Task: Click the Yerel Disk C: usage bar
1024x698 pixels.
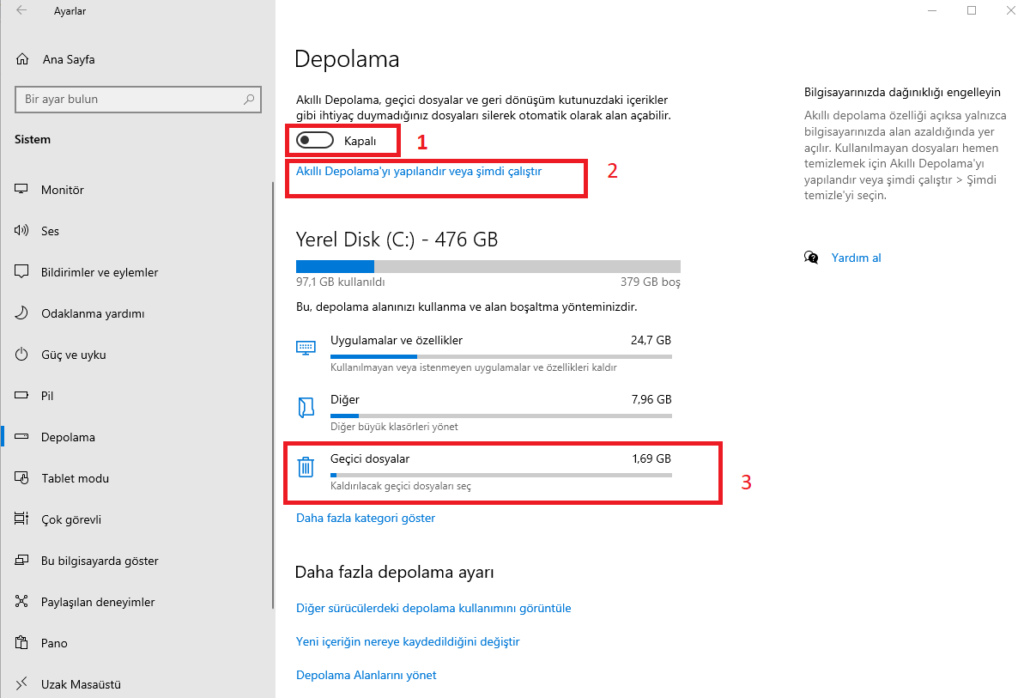Action: (x=488, y=266)
